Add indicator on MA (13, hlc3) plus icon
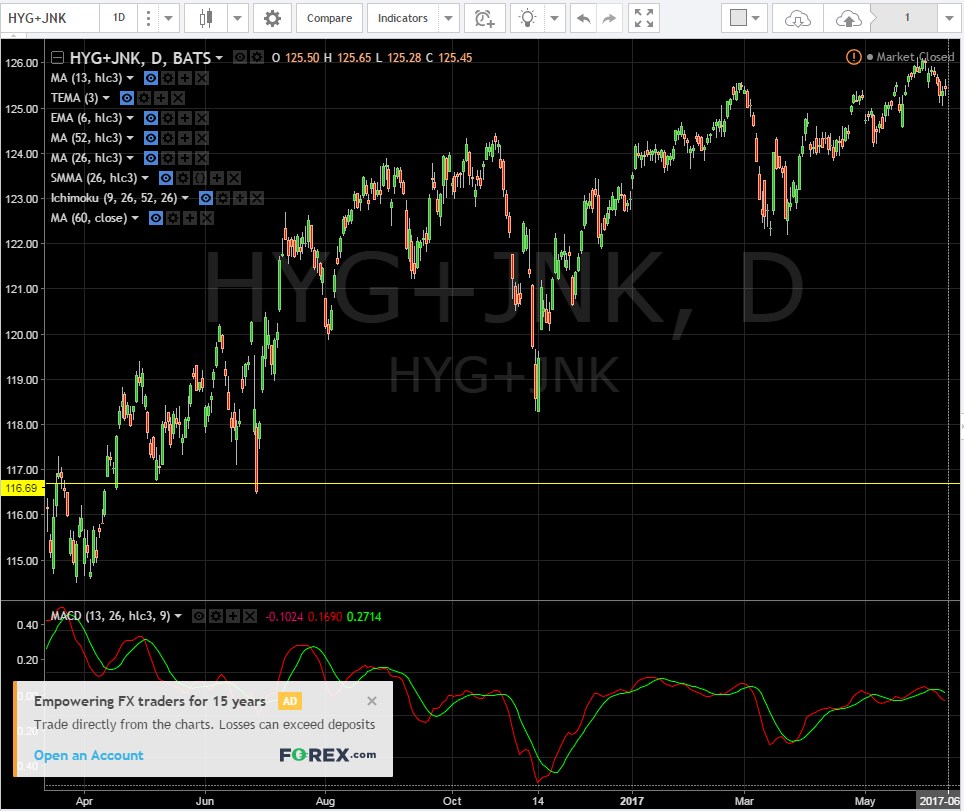The width and height of the screenshot is (964, 811). [x=184, y=78]
